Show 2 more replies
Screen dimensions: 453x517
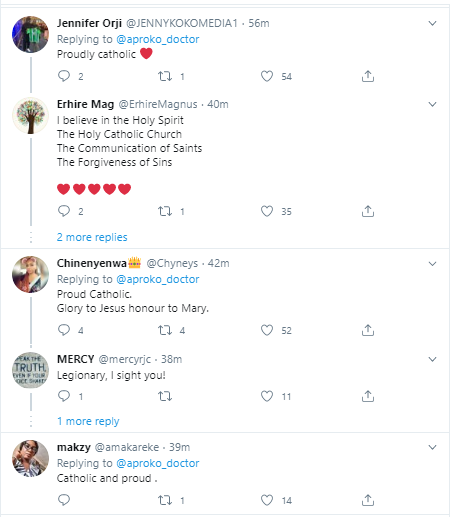tap(92, 237)
